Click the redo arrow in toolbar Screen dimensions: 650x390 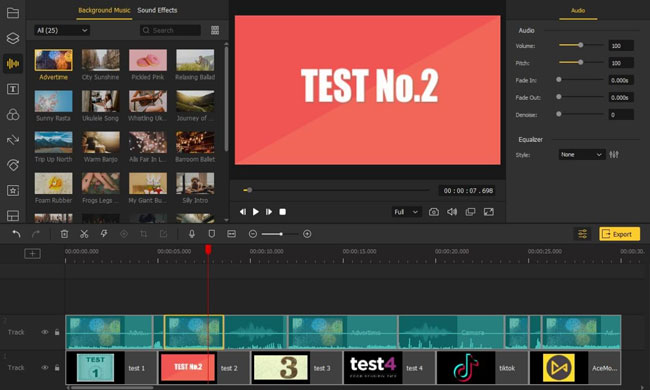click(x=36, y=234)
